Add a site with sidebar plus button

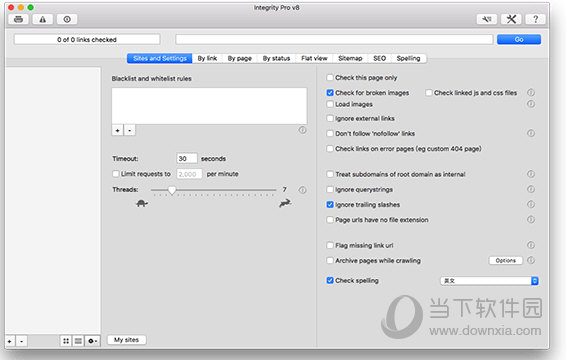(x=10, y=341)
